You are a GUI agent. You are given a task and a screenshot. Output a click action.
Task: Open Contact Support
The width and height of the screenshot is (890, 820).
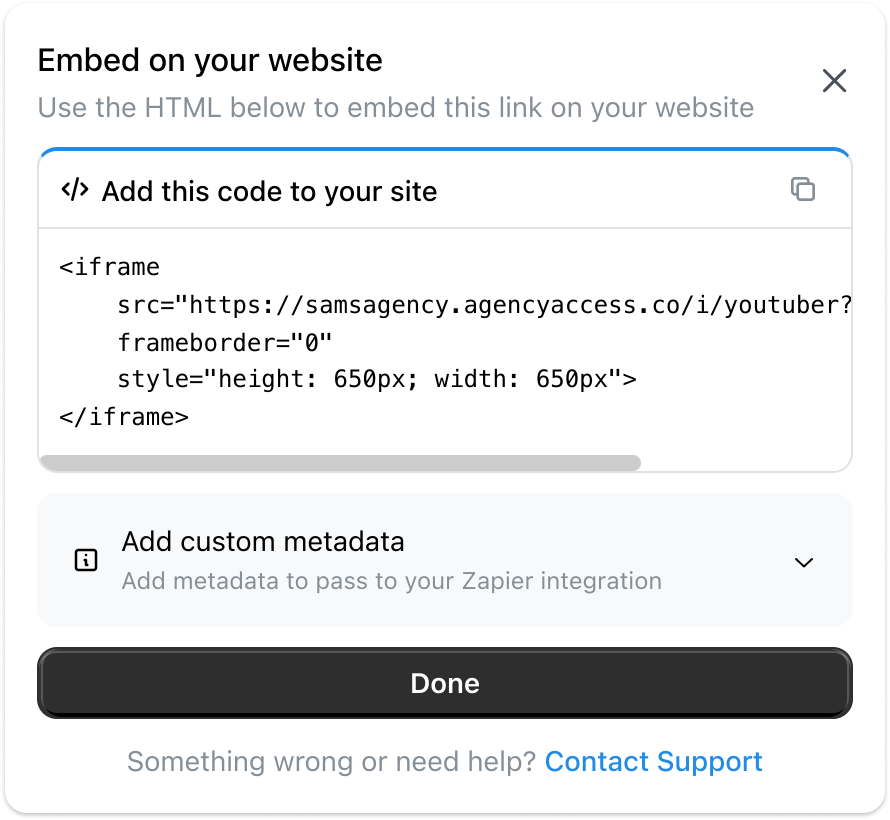[x=653, y=761]
